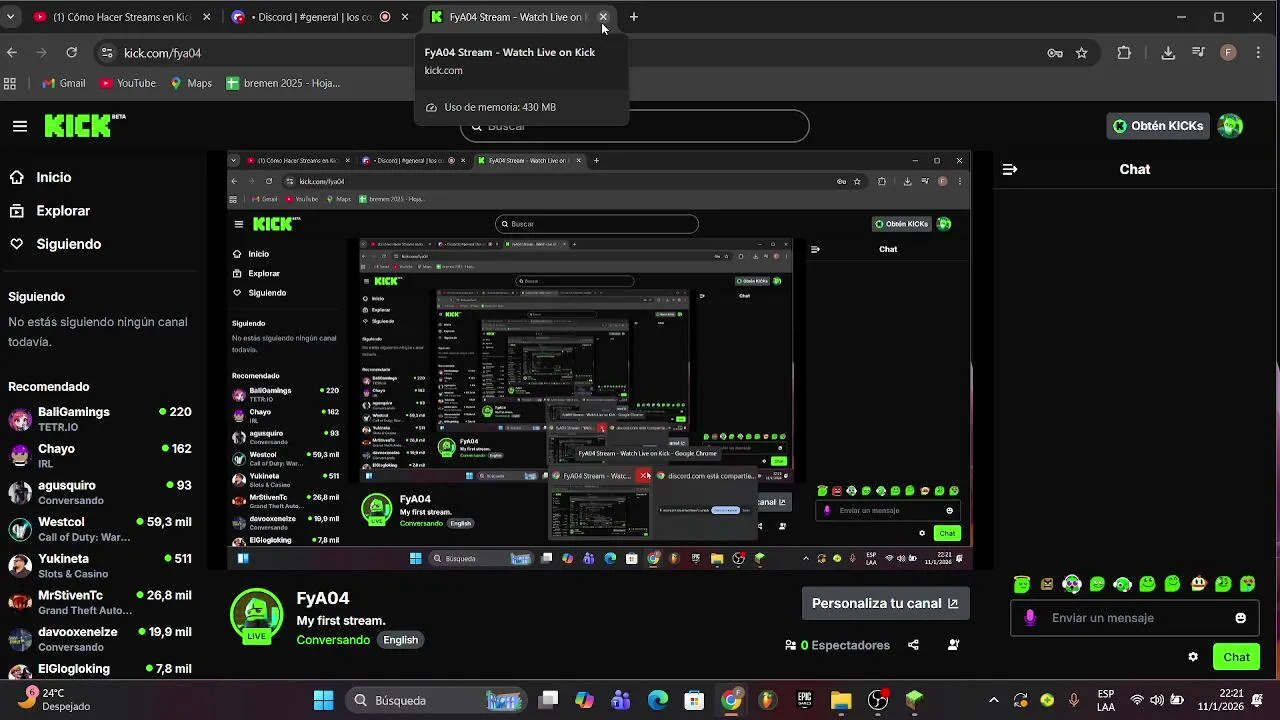Open recommended channel Yukineta
Screen dimensions: 1280x720
100,566
